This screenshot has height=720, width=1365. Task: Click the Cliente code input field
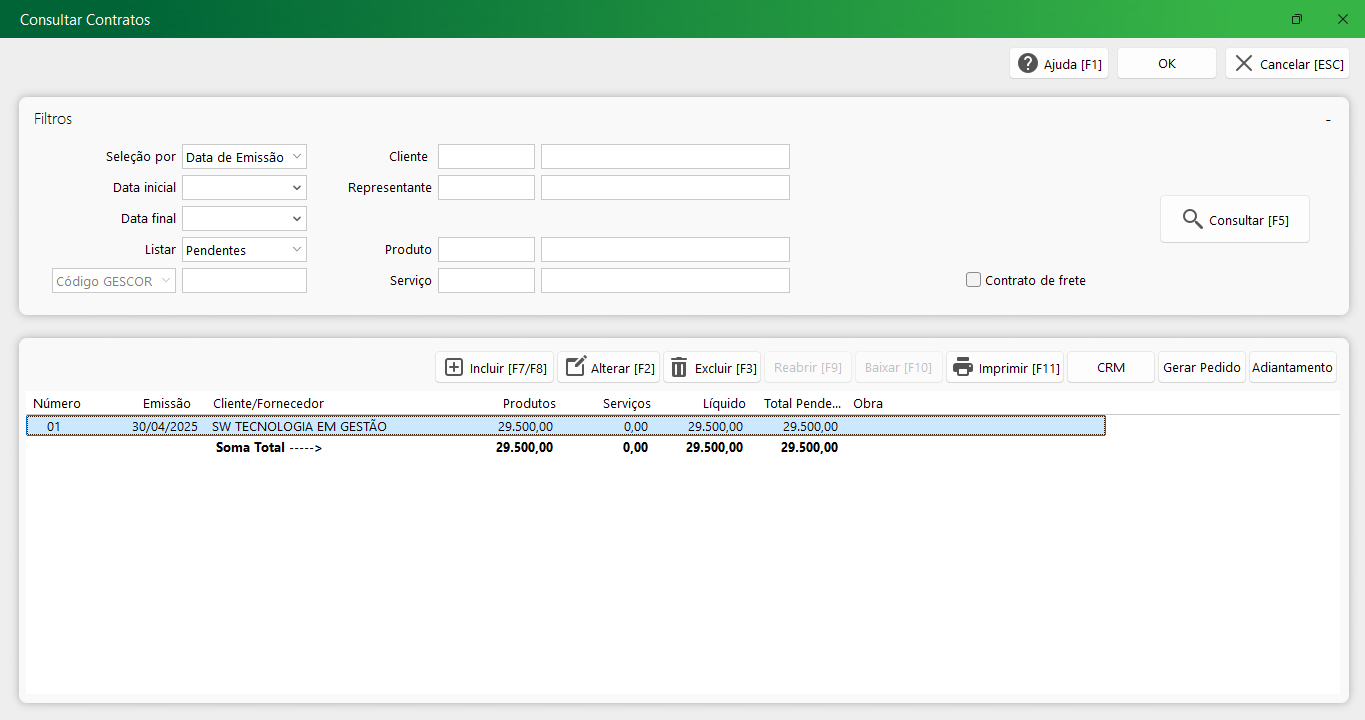point(486,157)
